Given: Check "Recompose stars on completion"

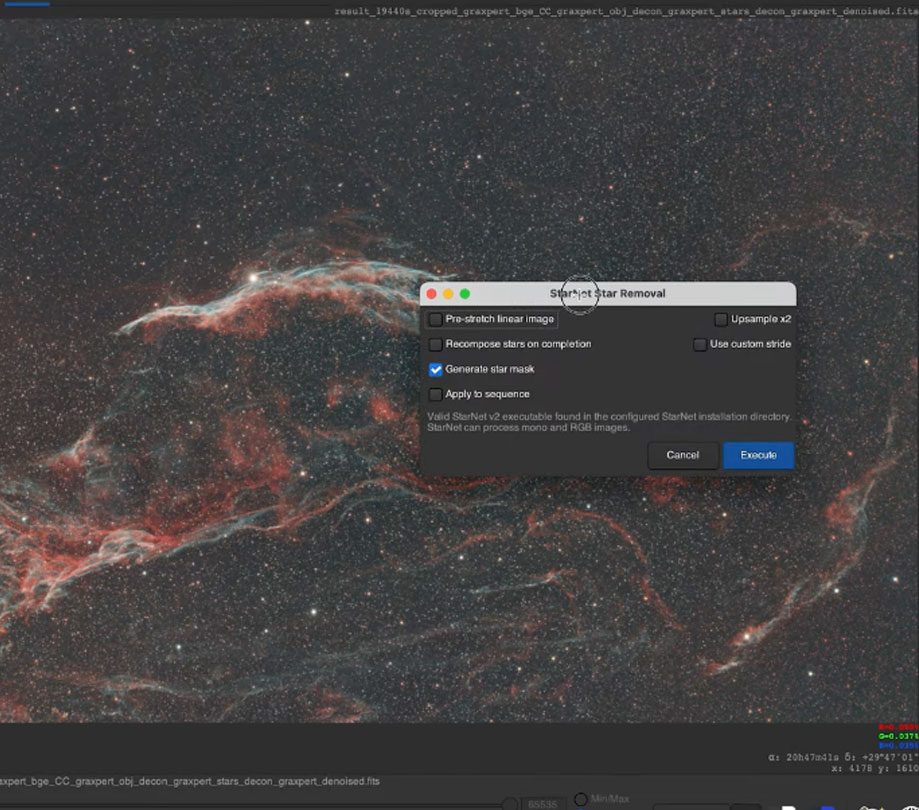Looking at the screenshot, I should pyautogui.click(x=436, y=344).
